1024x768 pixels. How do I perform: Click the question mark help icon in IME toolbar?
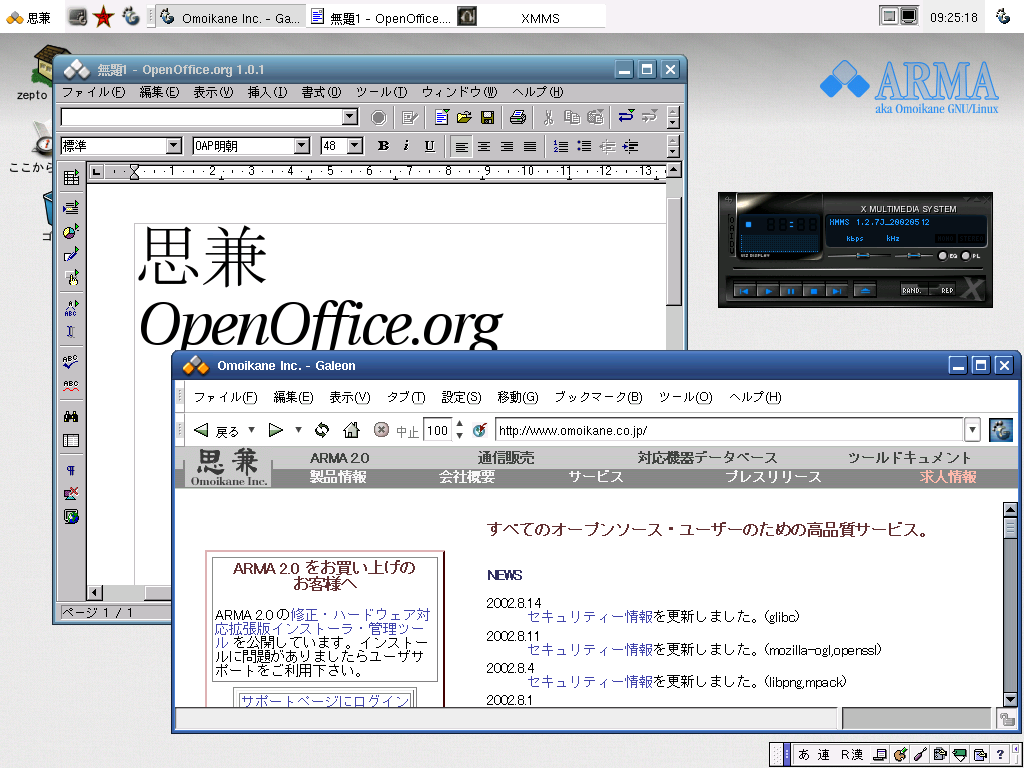[1000, 754]
